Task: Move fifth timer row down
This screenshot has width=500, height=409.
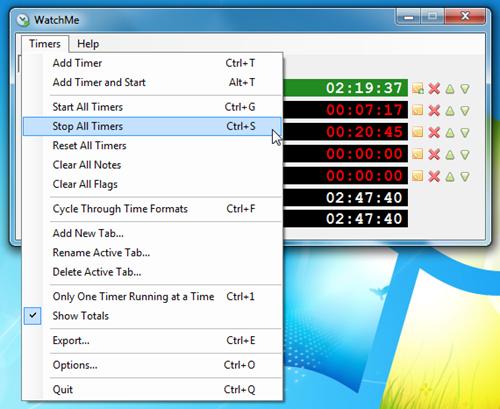Action: tap(465, 176)
